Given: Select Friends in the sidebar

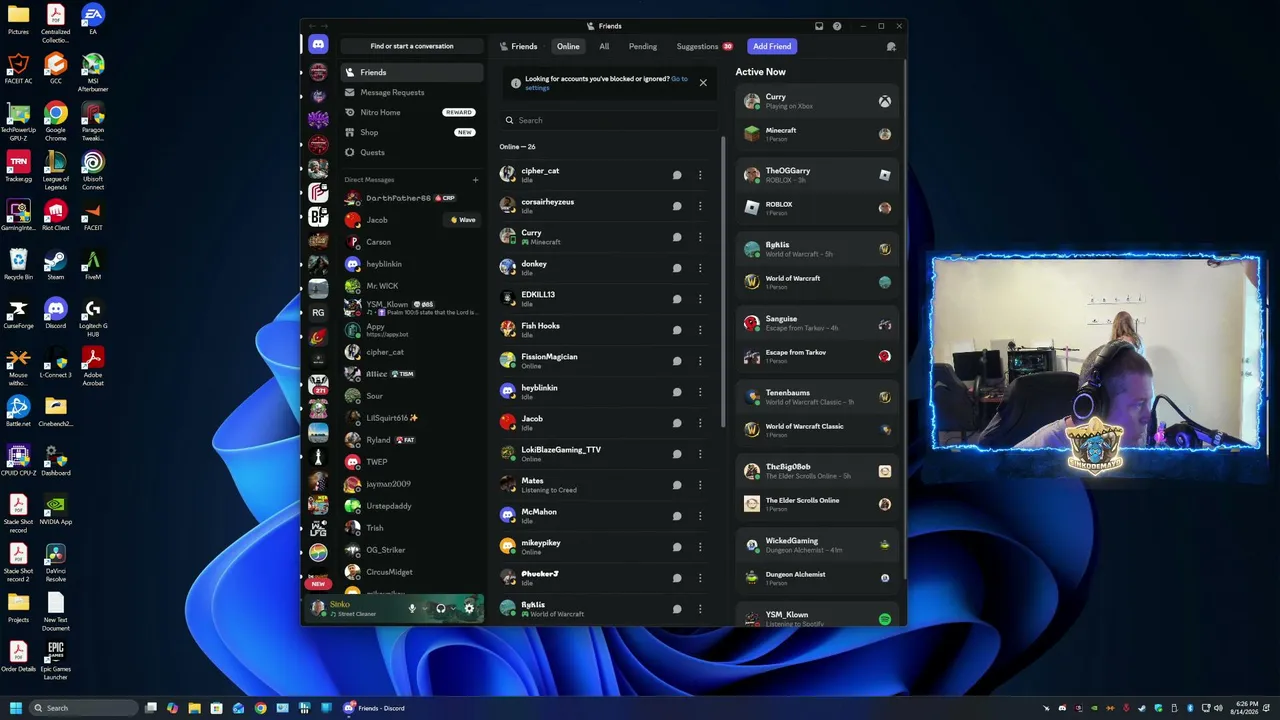Looking at the screenshot, I should click(412, 72).
